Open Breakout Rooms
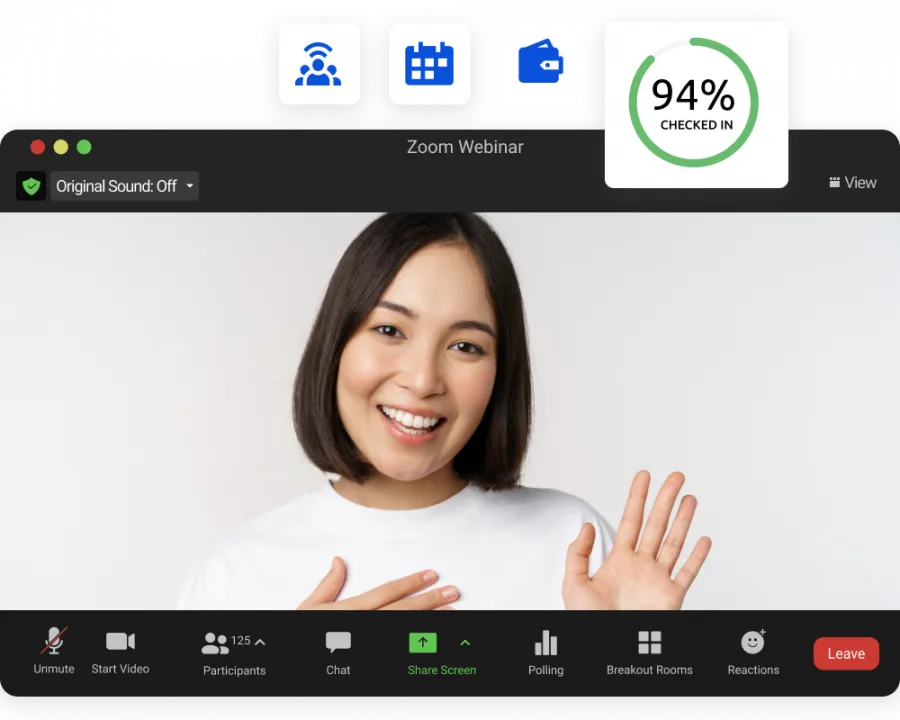This screenshot has height=720, width=900. (x=649, y=643)
